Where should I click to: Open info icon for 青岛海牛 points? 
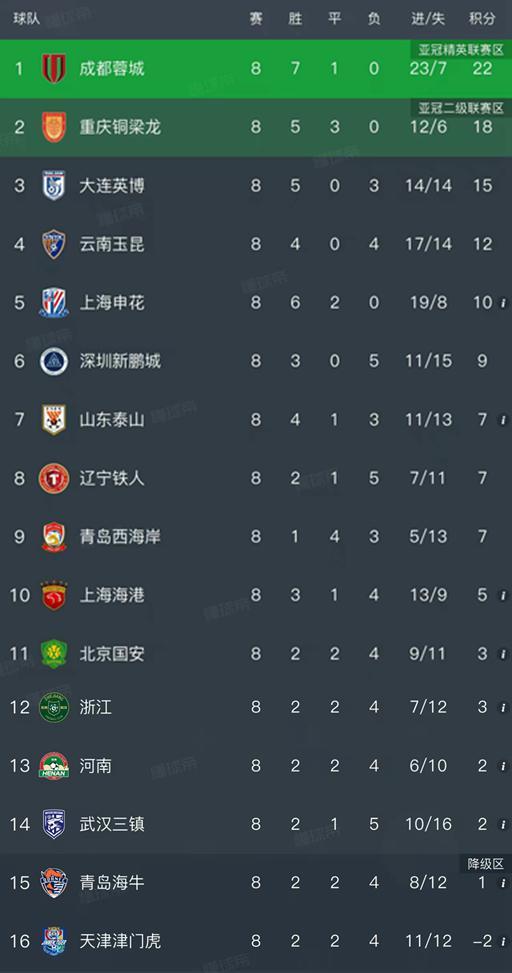[503, 883]
